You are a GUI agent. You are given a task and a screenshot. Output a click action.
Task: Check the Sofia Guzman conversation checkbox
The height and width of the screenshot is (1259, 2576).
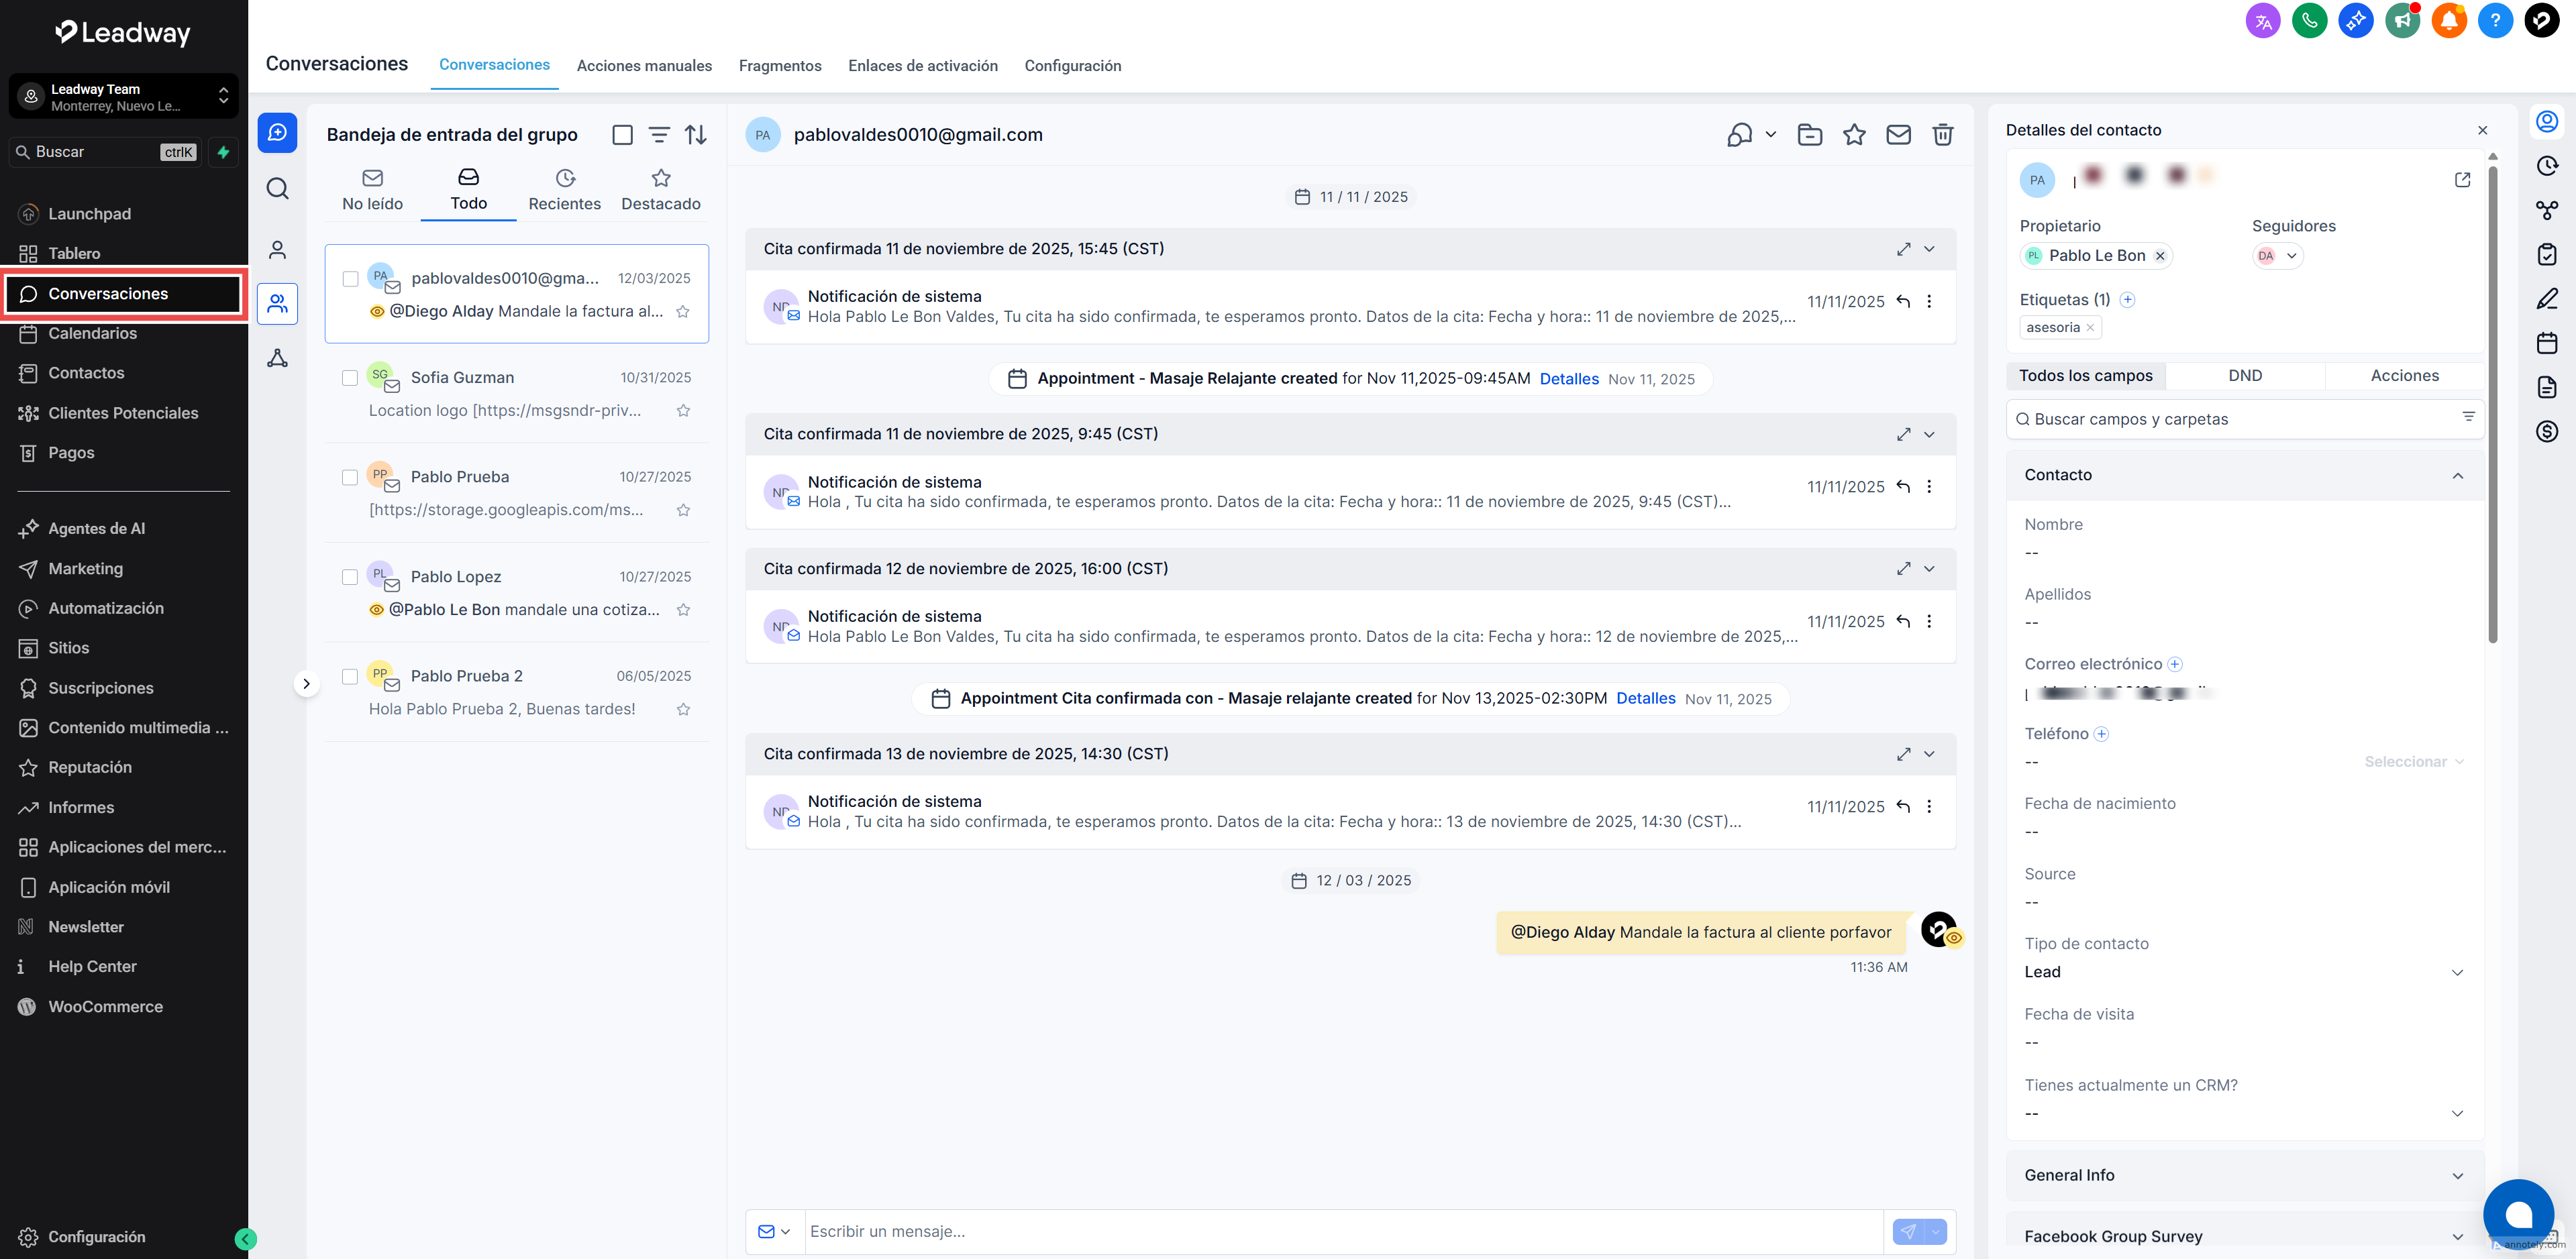(350, 378)
